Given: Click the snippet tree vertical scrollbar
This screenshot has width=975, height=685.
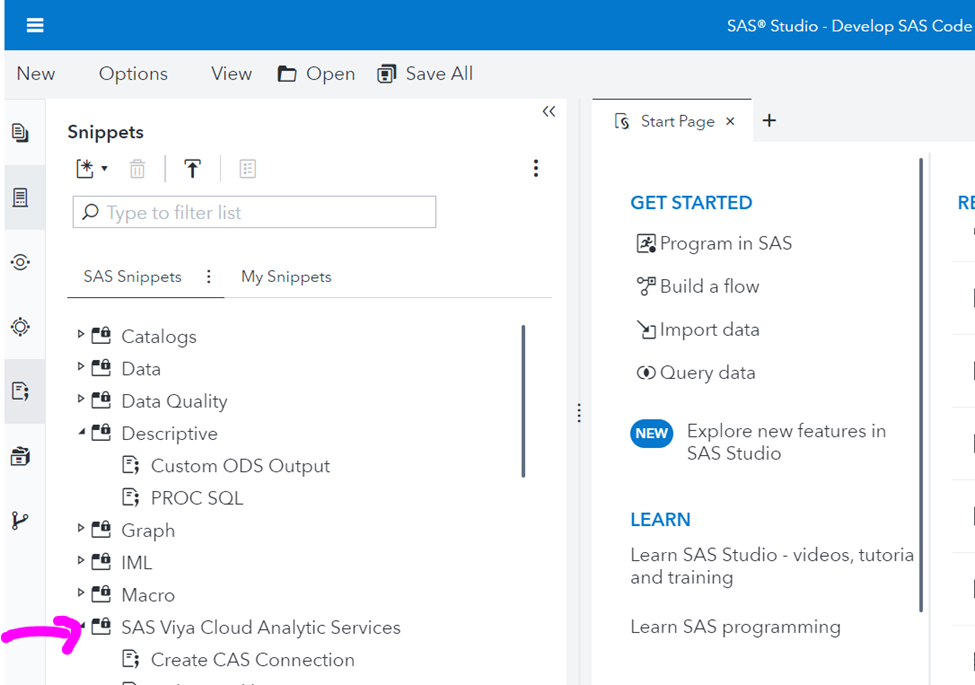Looking at the screenshot, I should click(x=523, y=400).
